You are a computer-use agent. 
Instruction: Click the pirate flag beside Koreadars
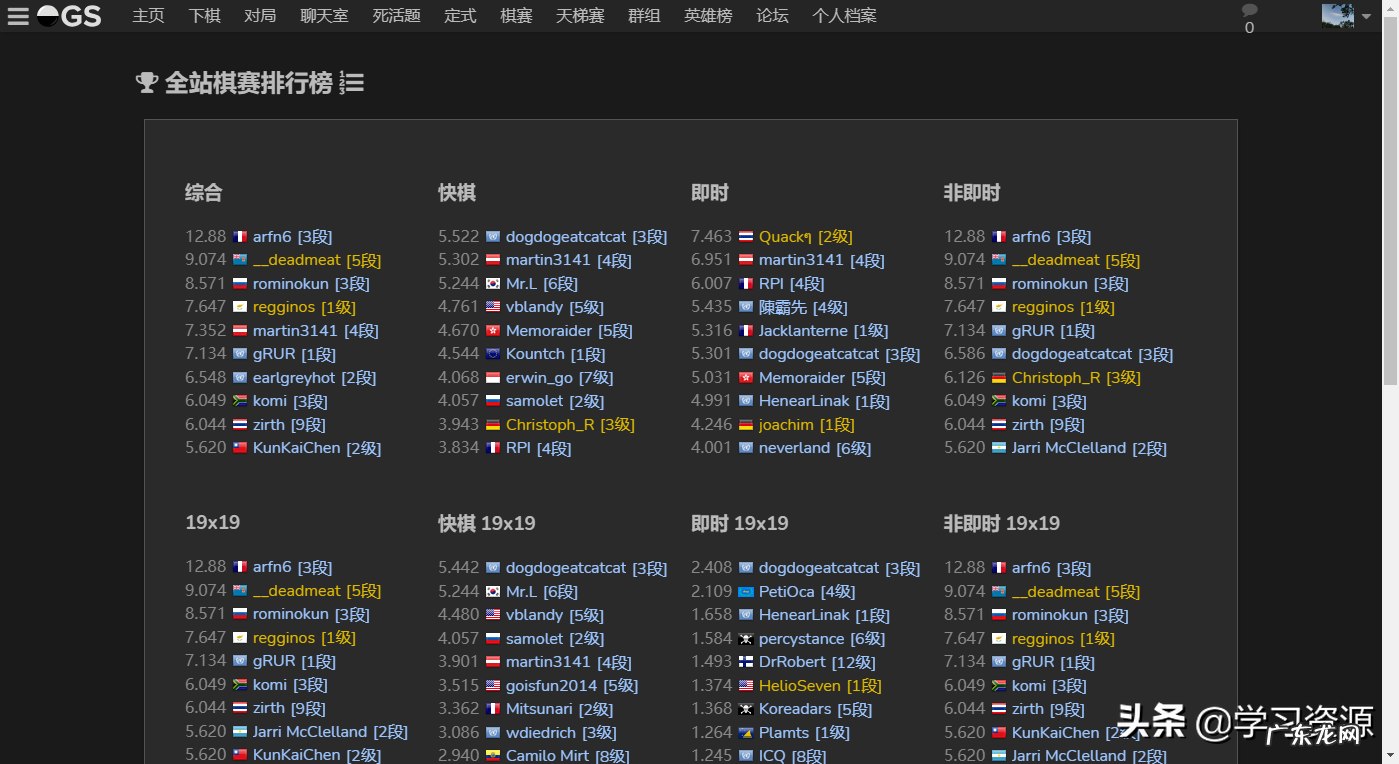[746, 709]
